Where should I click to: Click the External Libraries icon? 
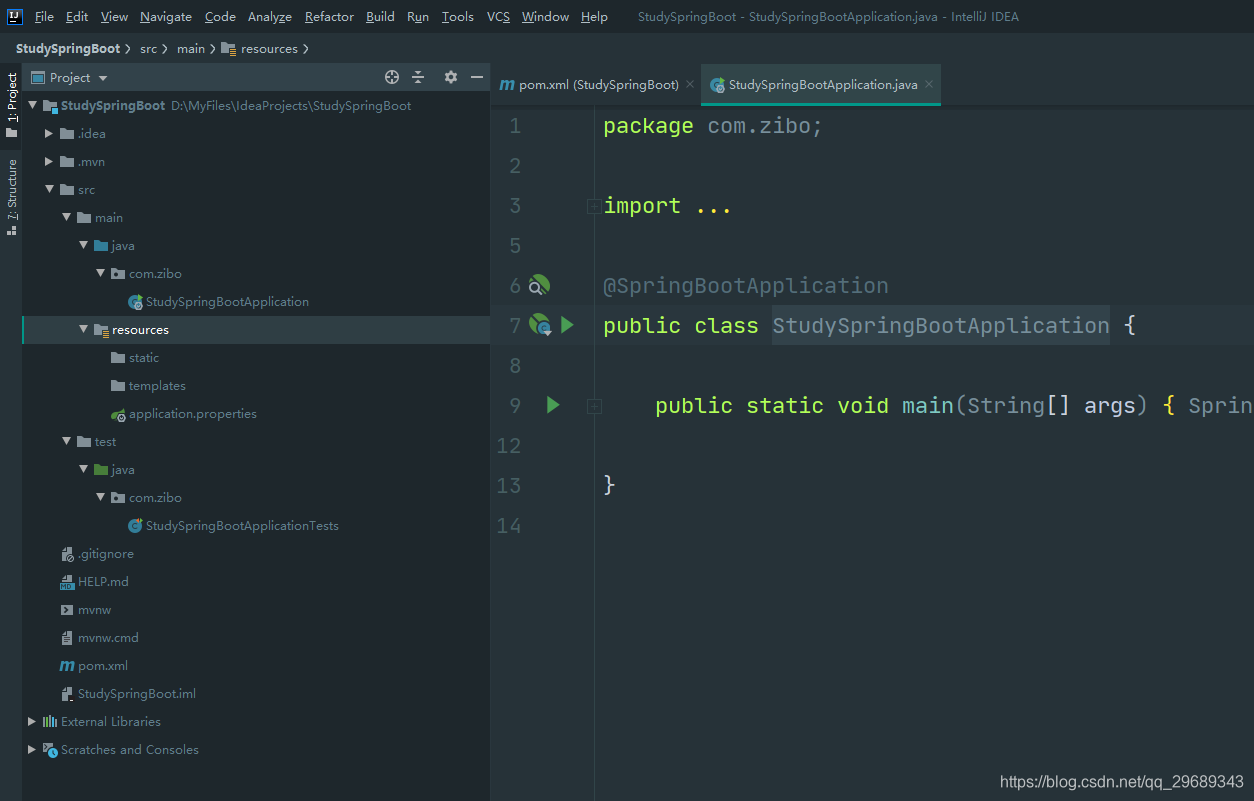click(50, 721)
